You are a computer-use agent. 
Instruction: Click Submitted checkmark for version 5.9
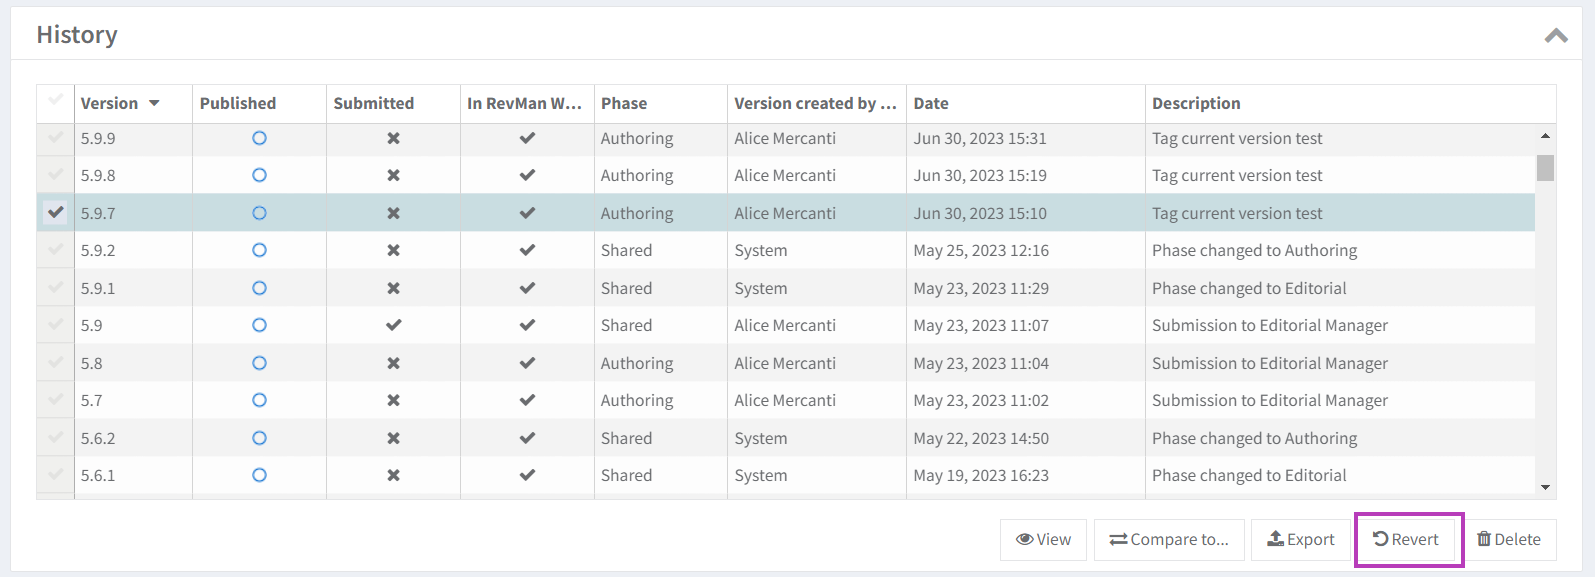tap(393, 325)
